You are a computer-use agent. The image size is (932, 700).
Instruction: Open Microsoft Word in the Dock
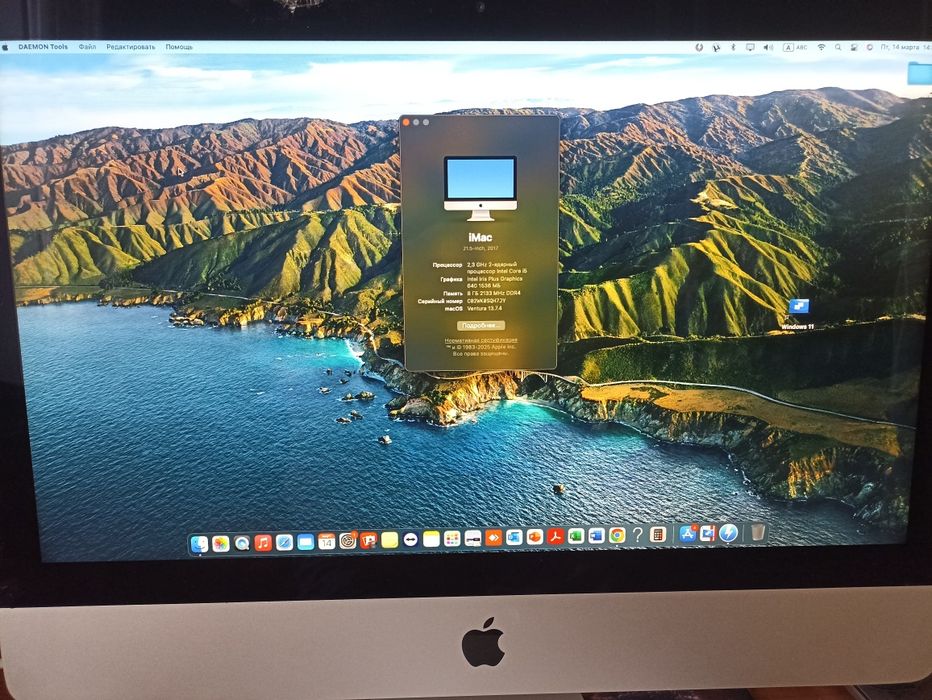click(597, 536)
